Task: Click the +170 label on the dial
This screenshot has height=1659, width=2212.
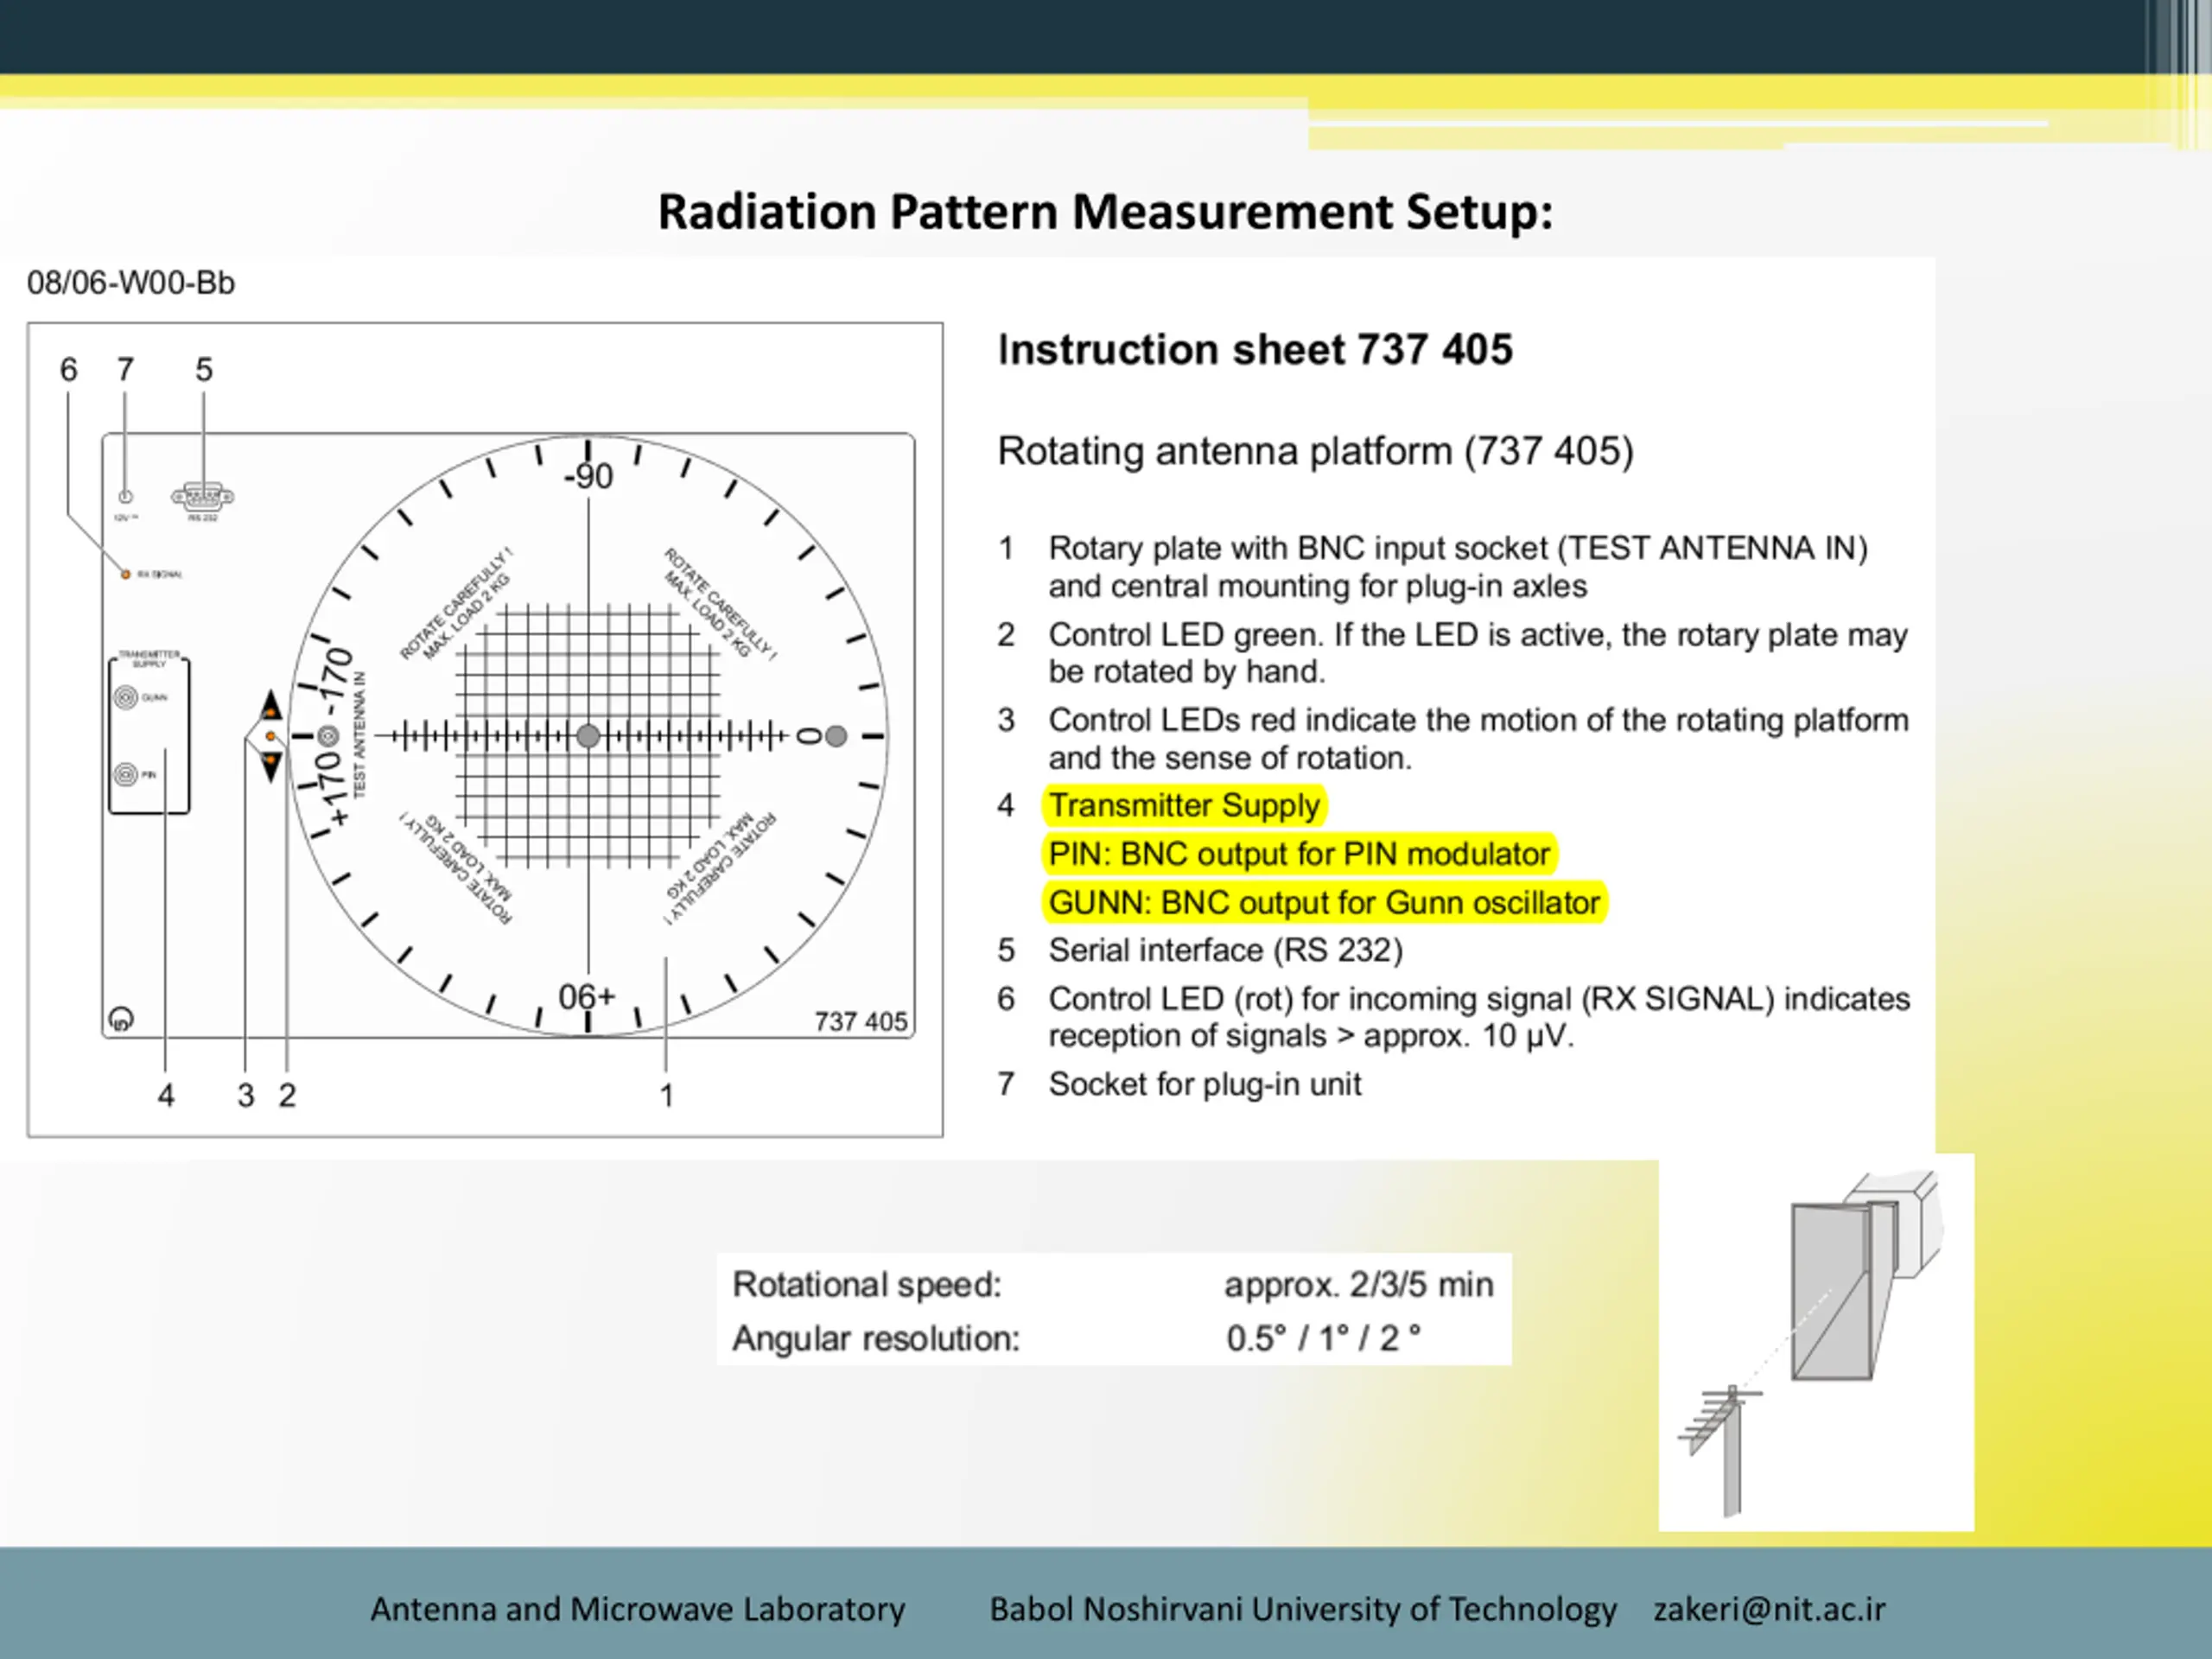Action: click(333, 790)
